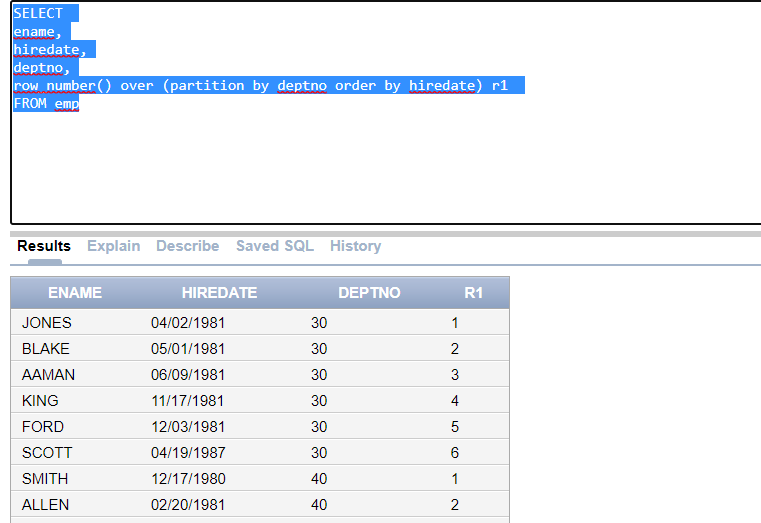The height and width of the screenshot is (523, 761).
Task: Click the ENAME column header
Action: click(x=75, y=293)
